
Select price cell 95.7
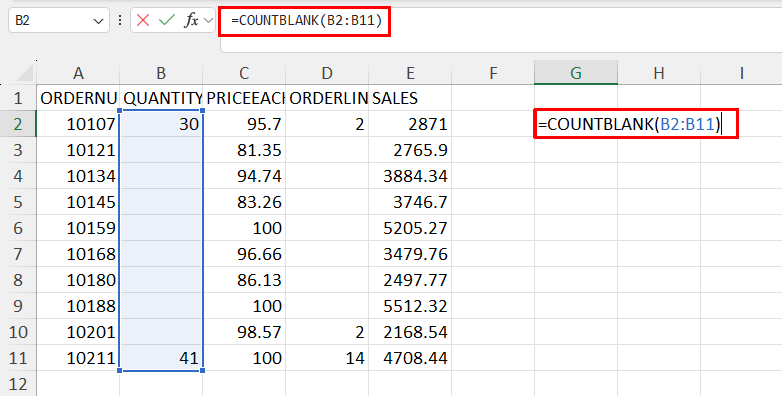point(244,124)
